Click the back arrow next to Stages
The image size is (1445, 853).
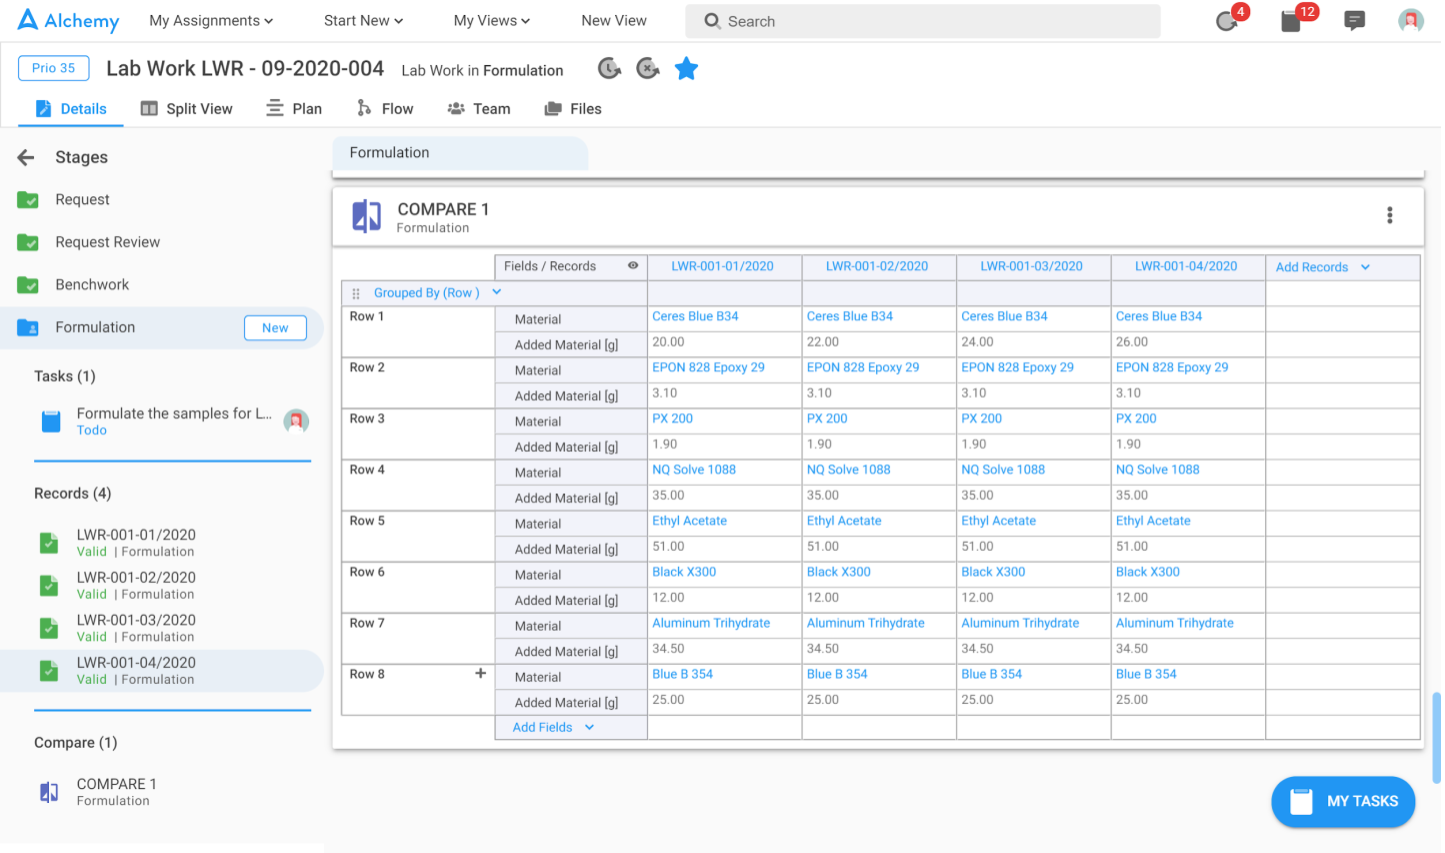(26, 157)
